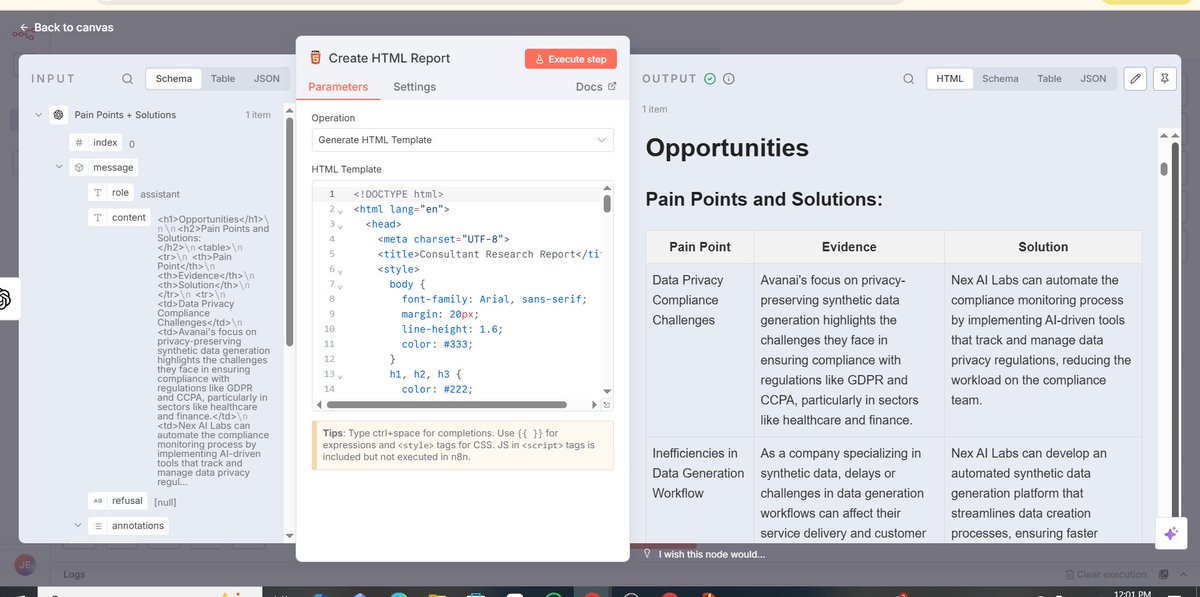
Task: Click the OpenAI icon beside Pain Points + Solutions
Action: tap(59, 115)
